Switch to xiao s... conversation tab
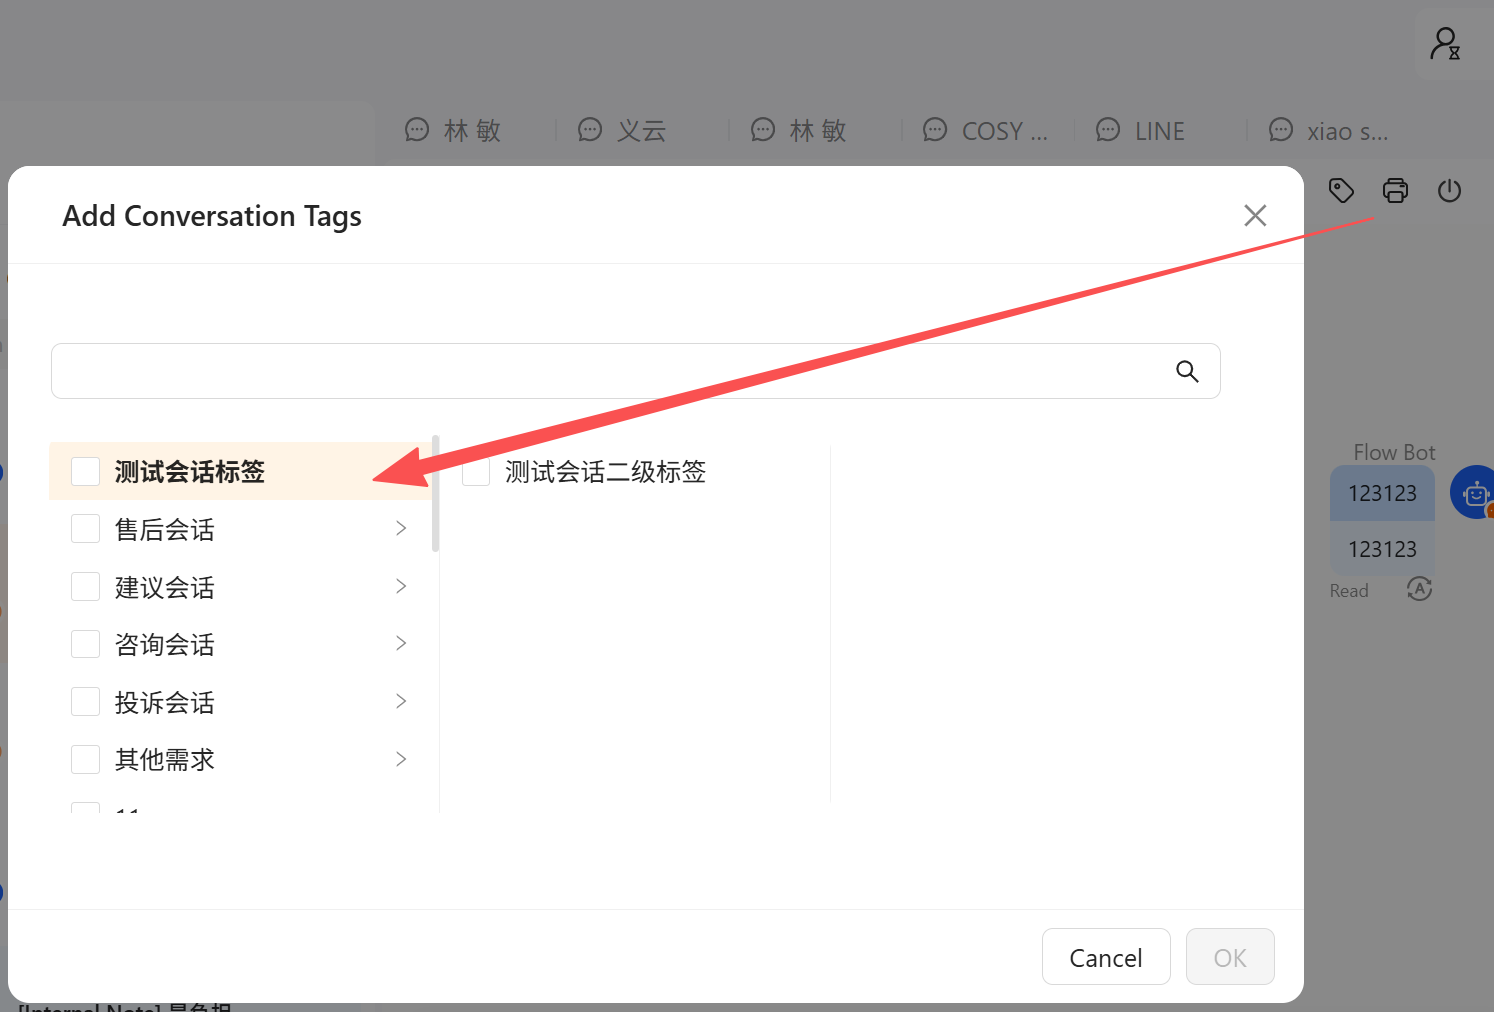This screenshot has width=1494, height=1012. click(x=1329, y=130)
